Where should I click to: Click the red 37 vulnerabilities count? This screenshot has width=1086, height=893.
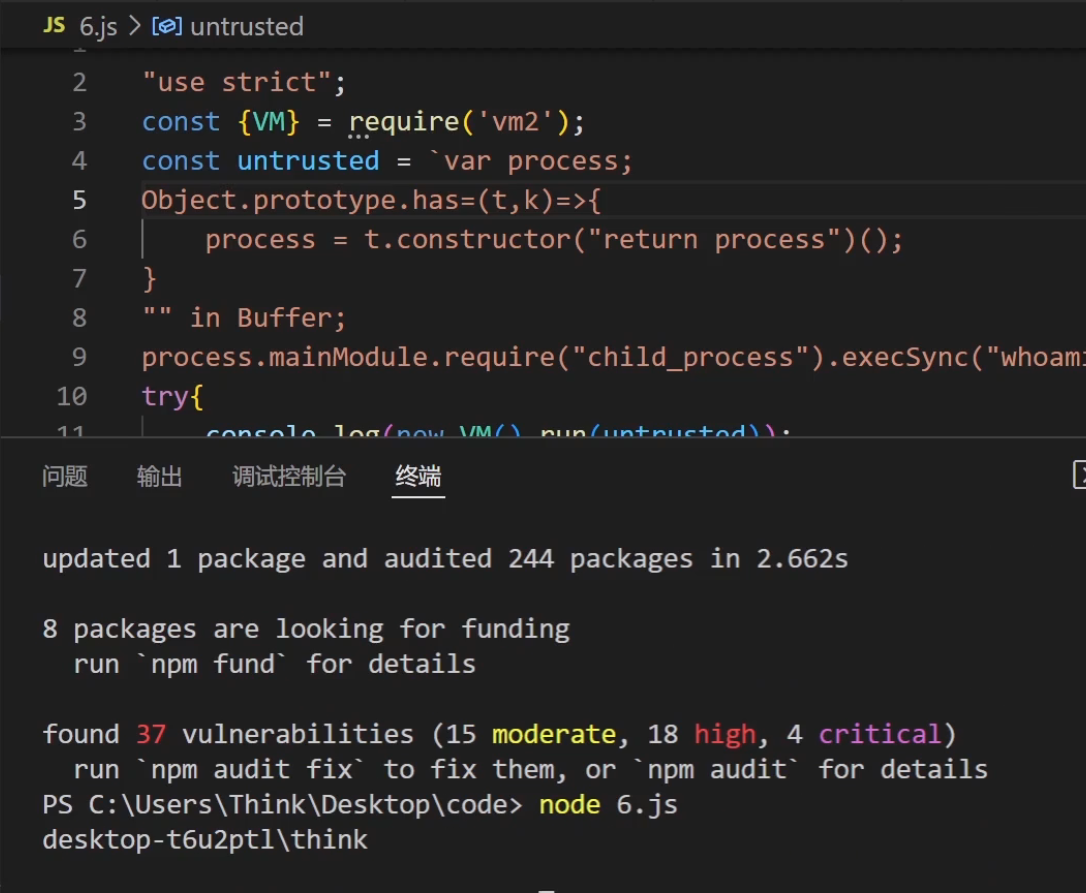tap(151, 734)
